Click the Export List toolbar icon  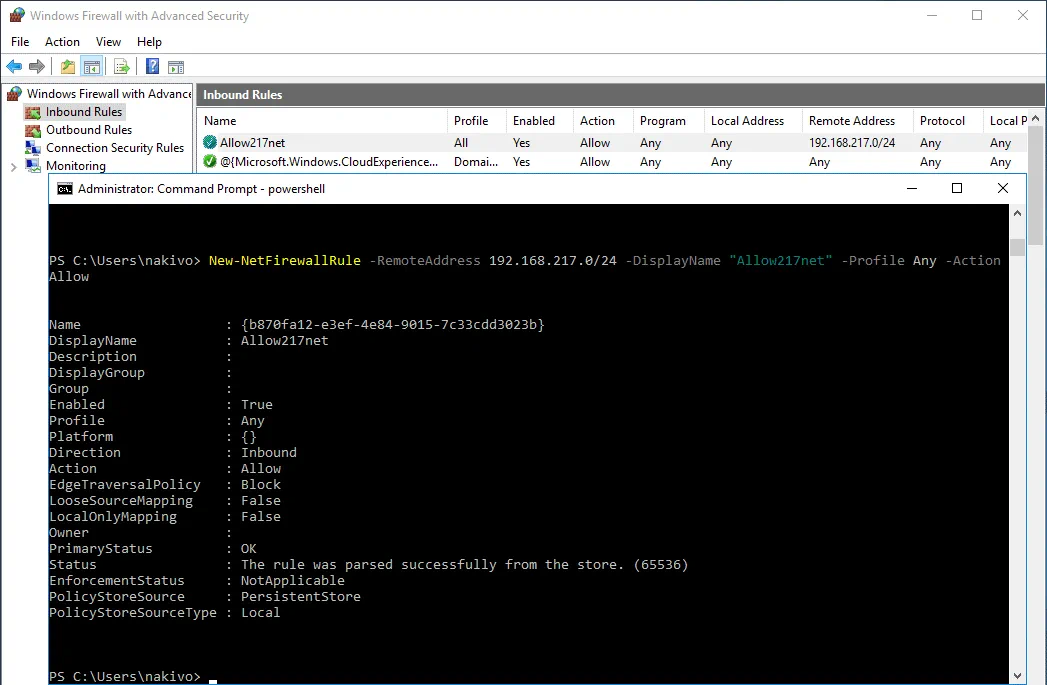(122, 67)
